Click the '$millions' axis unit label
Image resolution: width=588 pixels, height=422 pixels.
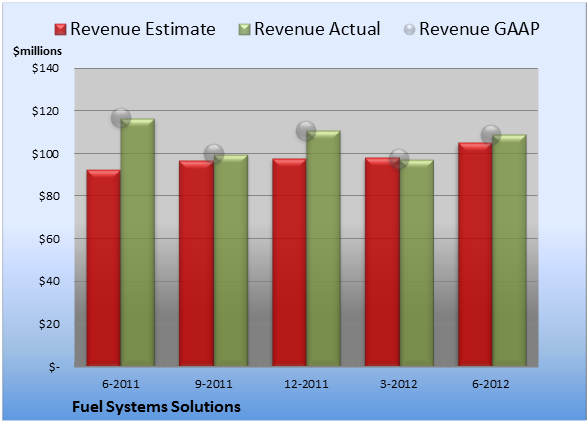[37, 51]
